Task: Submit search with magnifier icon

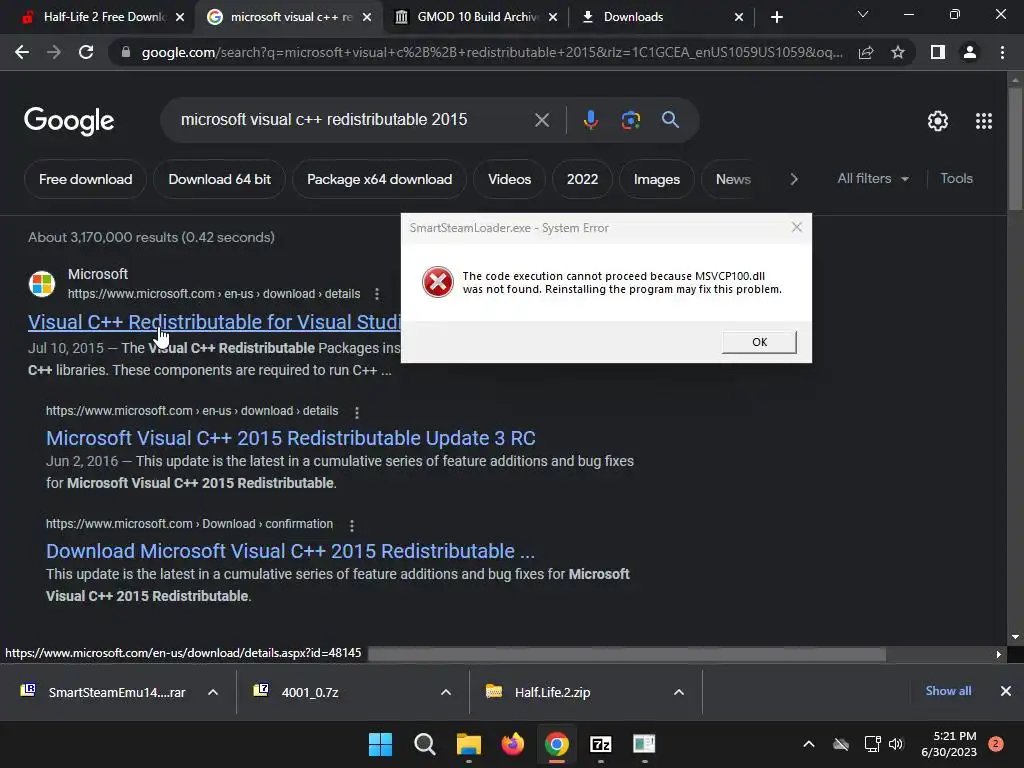Action: point(671,120)
